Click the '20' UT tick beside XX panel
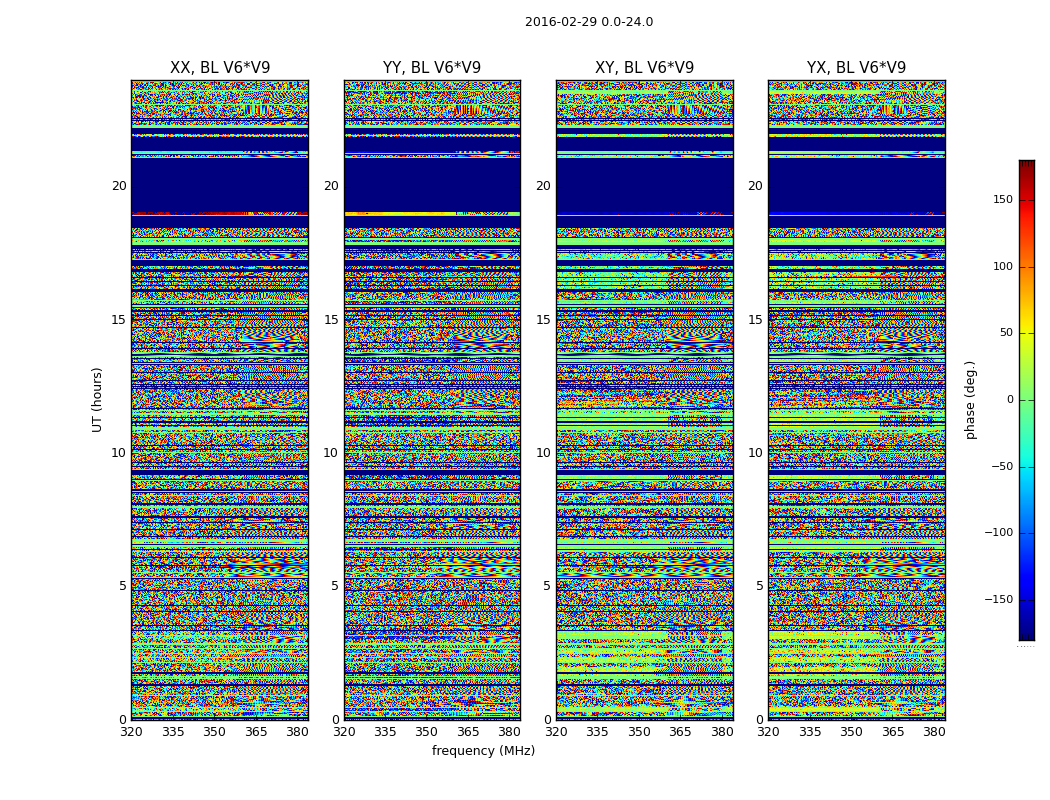 pos(119,186)
